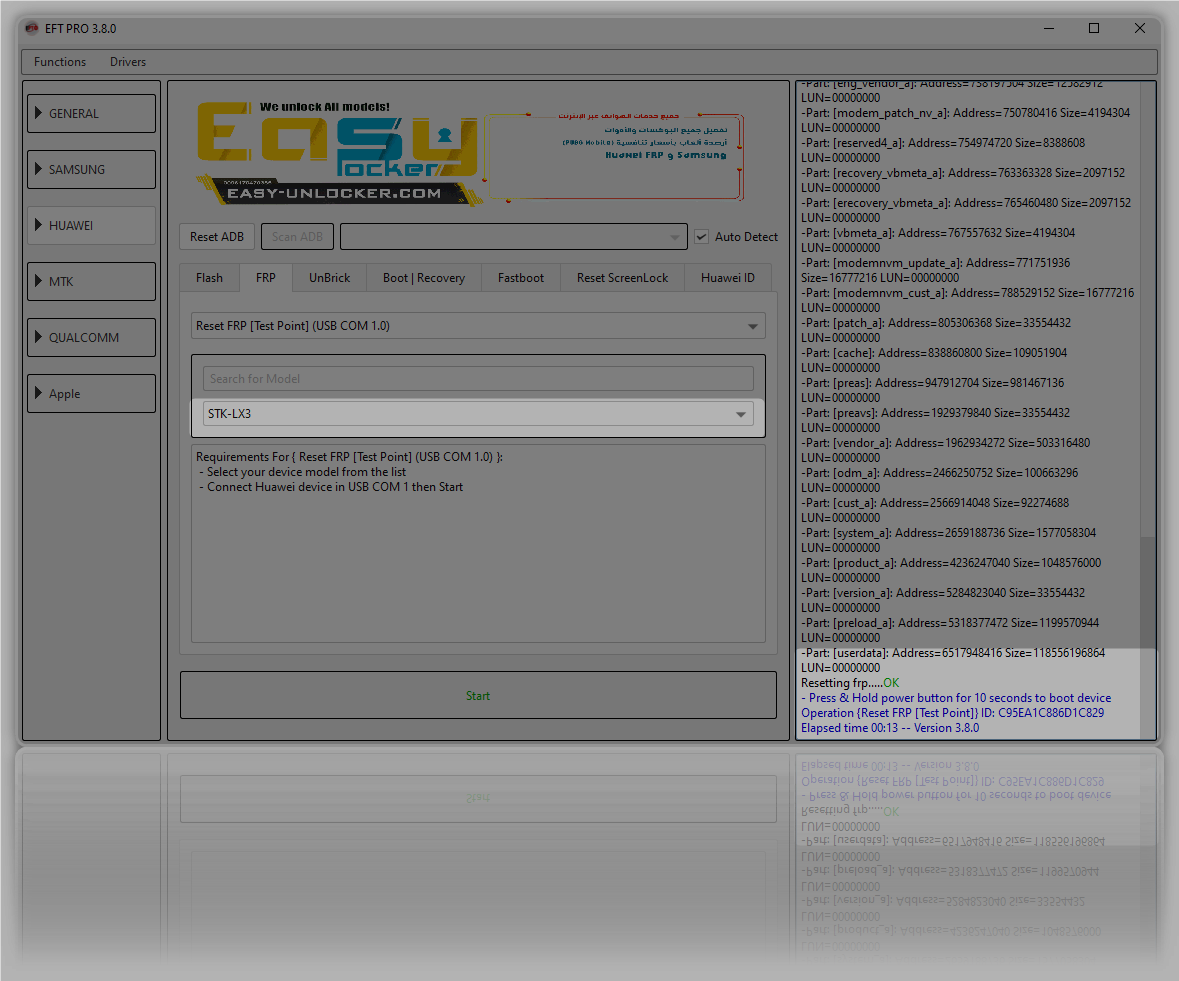Image resolution: width=1179 pixels, height=981 pixels.
Task: Close the EFT PRO window
Action: coord(1140,29)
